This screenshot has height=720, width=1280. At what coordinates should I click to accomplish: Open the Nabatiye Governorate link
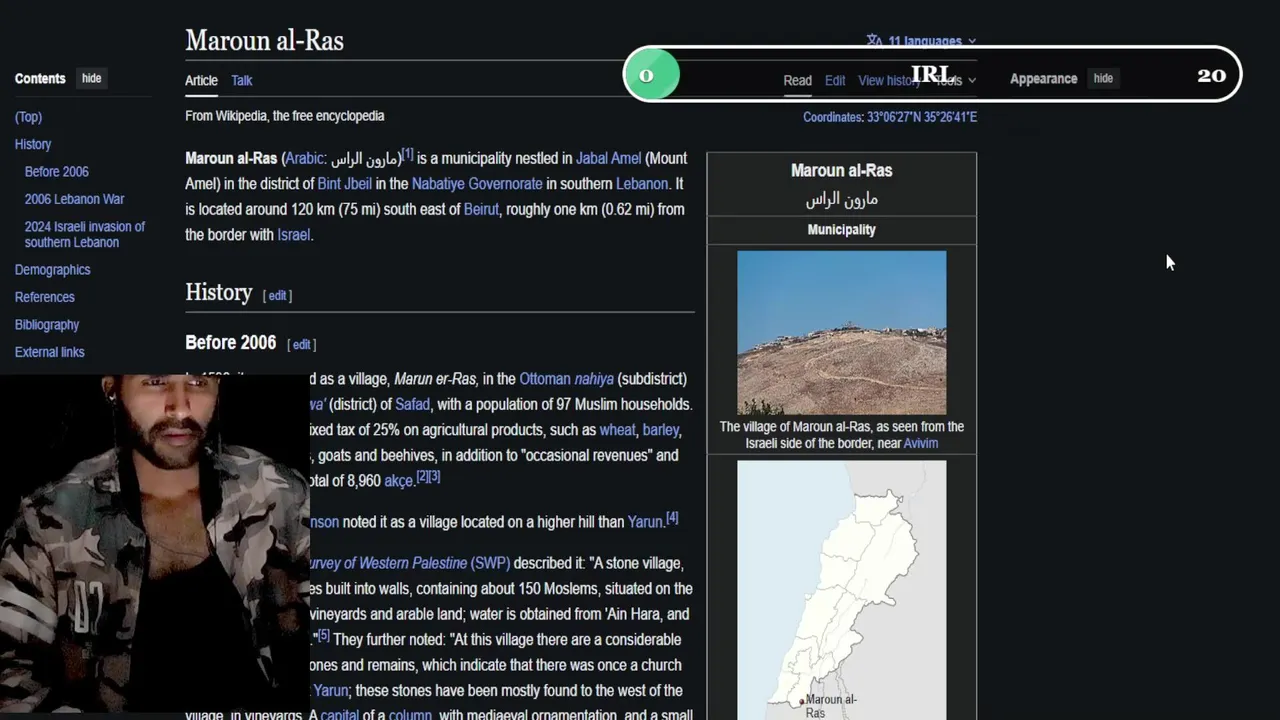click(477, 184)
